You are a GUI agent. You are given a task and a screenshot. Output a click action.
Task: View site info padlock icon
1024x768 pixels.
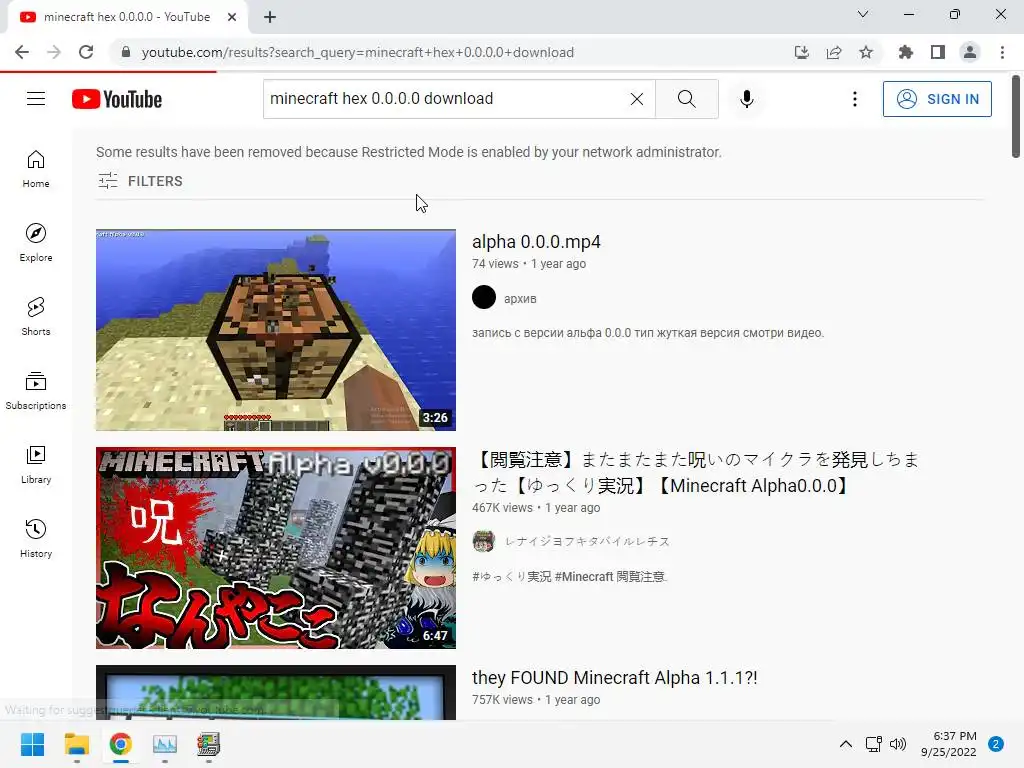tap(126, 52)
